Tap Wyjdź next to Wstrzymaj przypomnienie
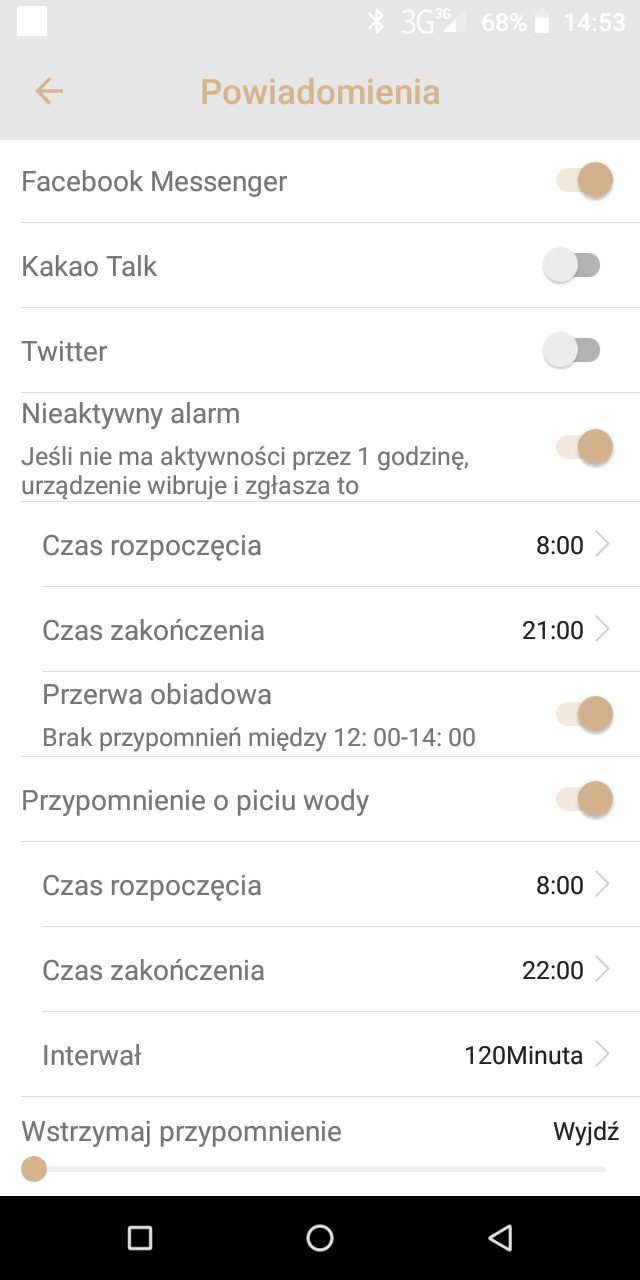This screenshot has height=1280, width=640. 586,1132
